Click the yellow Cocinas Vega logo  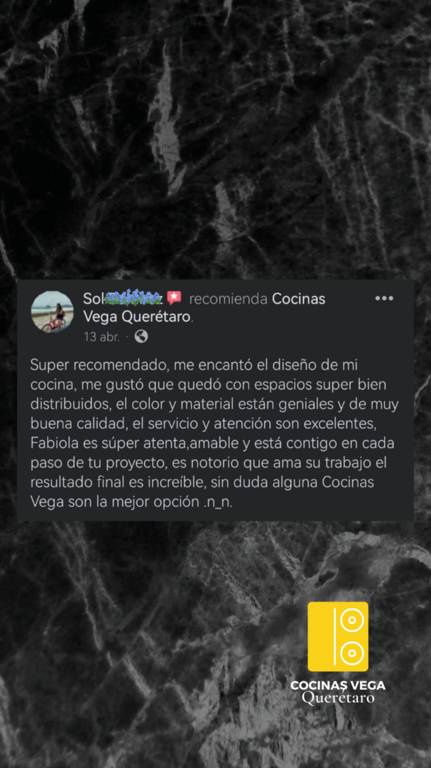338,636
